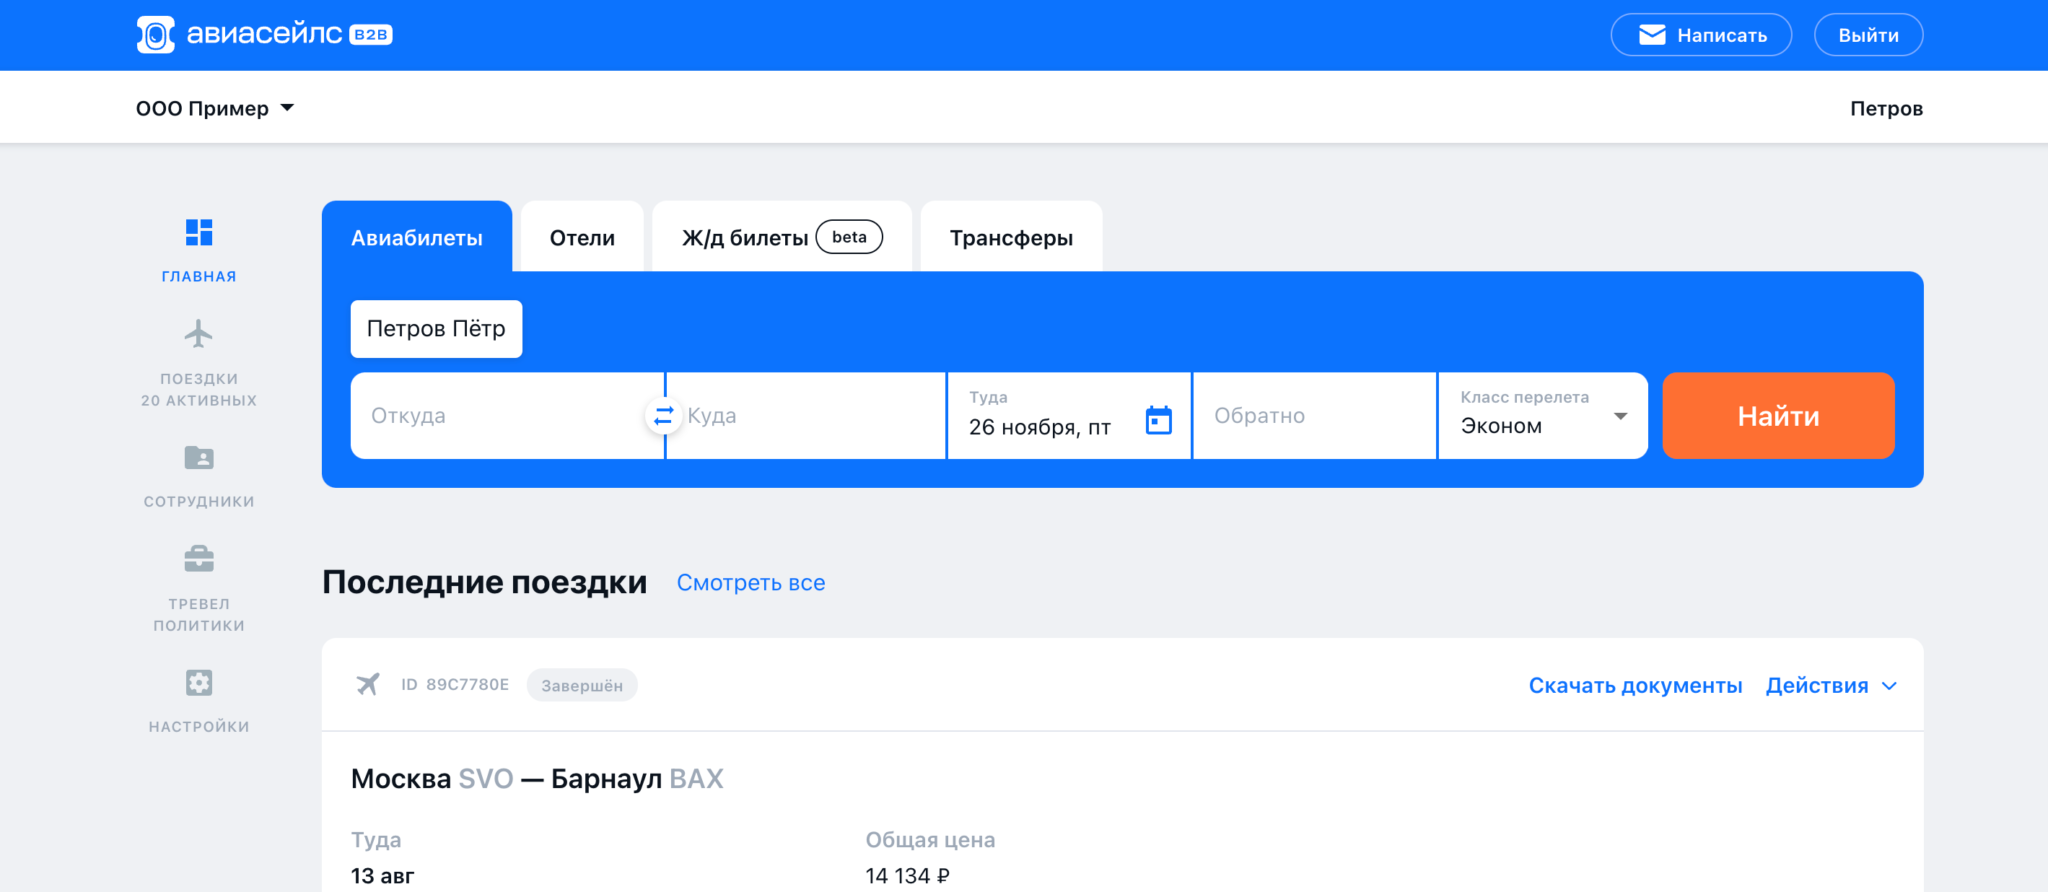Click the Завершён status badge
The image size is (2048, 892).
(x=582, y=685)
